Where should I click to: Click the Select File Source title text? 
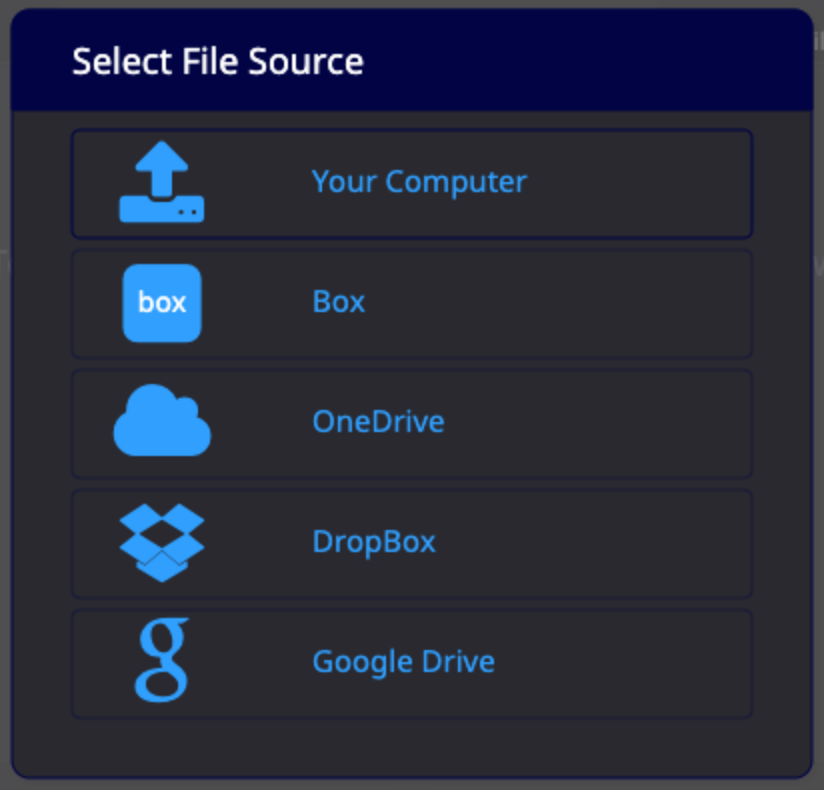click(x=218, y=61)
